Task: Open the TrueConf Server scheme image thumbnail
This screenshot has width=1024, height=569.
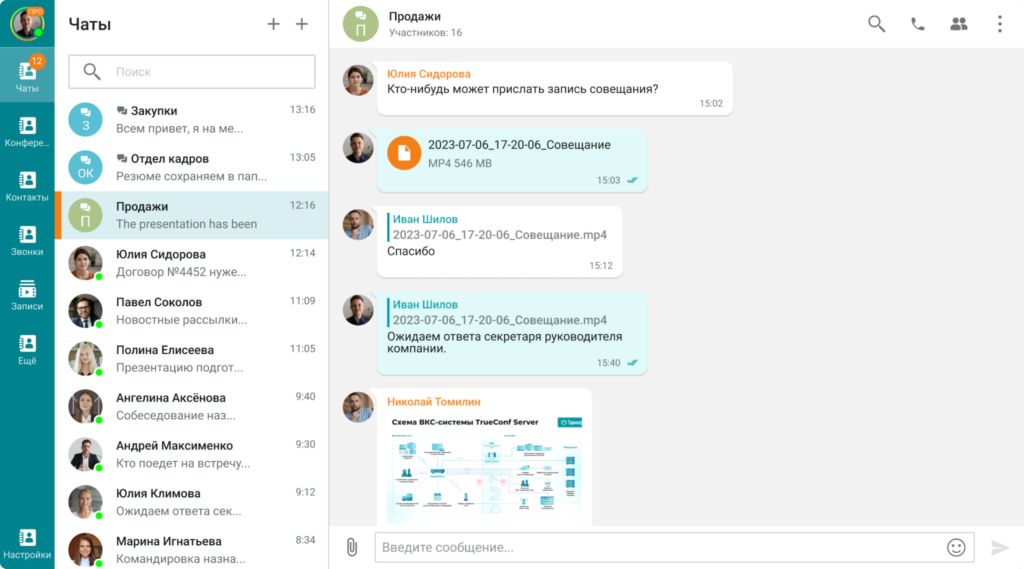Action: point(485,467)
